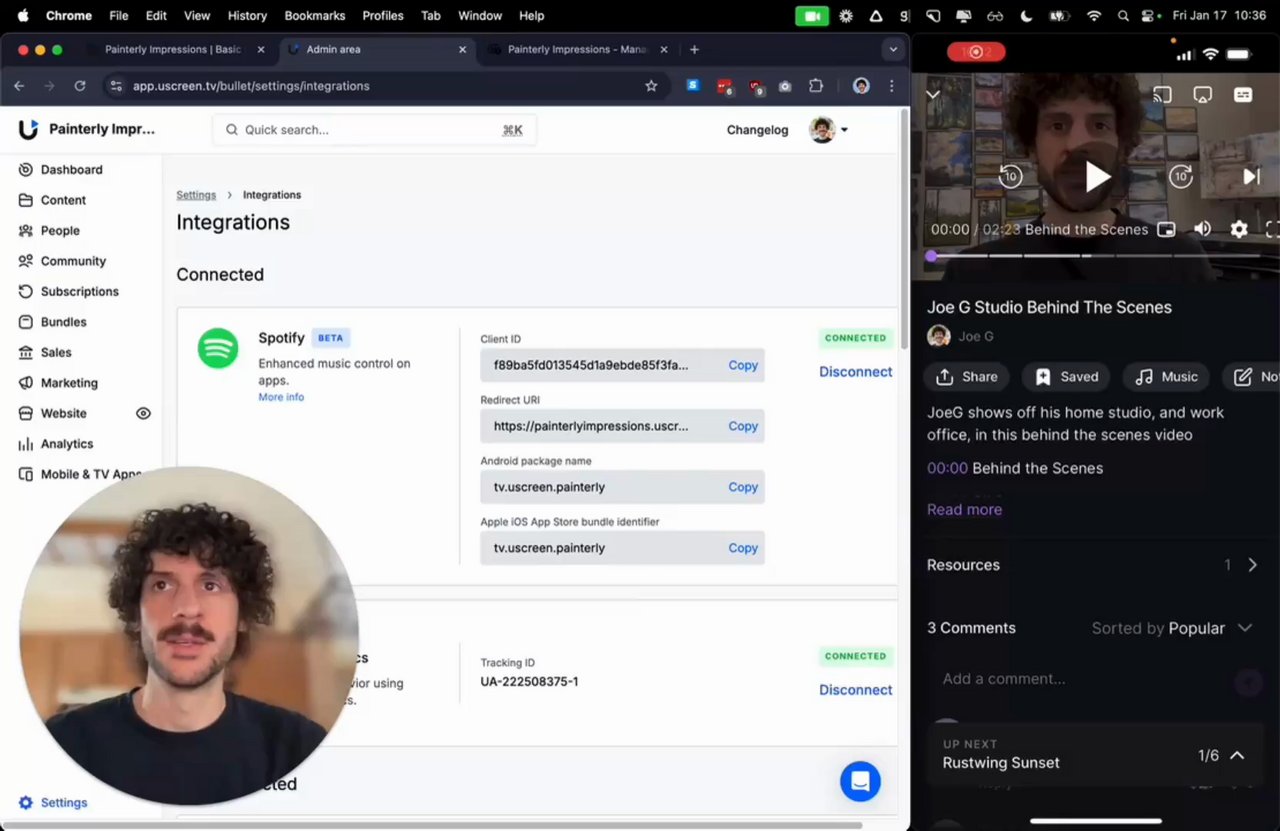The width and height of the screenshot is (1280, 831).
Task: Open the chat support widget
Action: (860, 782)
